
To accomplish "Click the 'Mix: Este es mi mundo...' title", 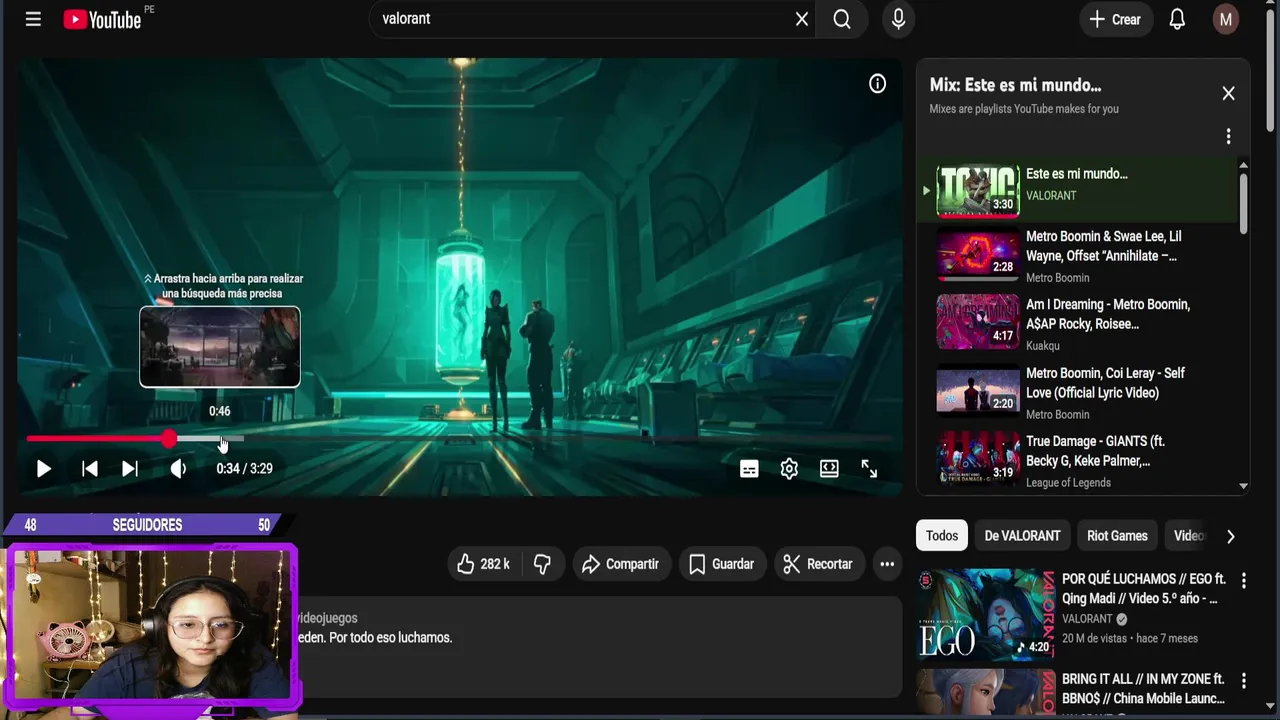I will click(1015, 85).
